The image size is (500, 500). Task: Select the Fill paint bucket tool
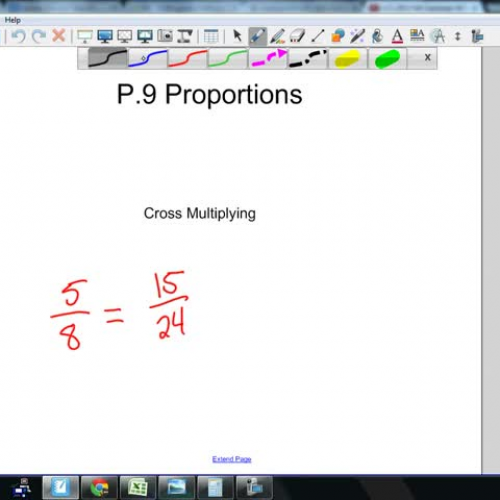coord(377,36)
